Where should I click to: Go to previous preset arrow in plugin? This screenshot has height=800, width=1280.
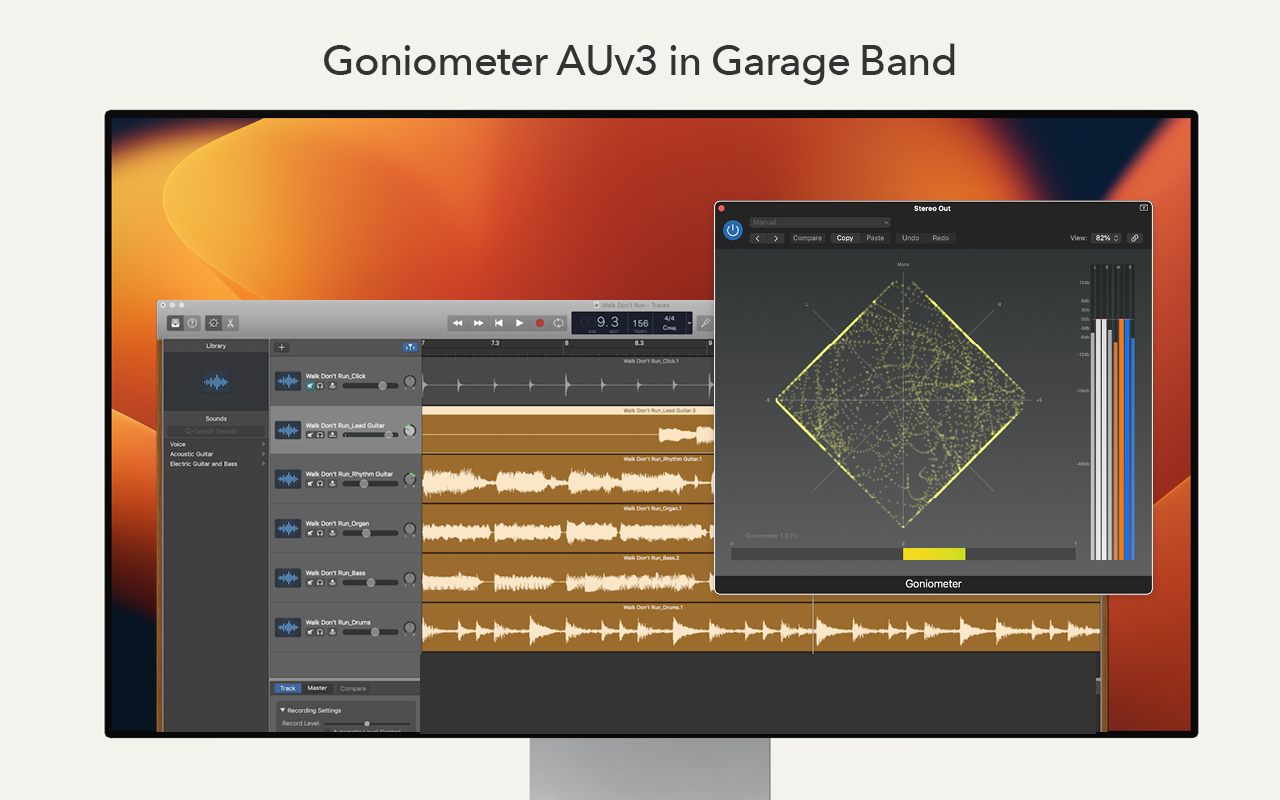(758, 238)
